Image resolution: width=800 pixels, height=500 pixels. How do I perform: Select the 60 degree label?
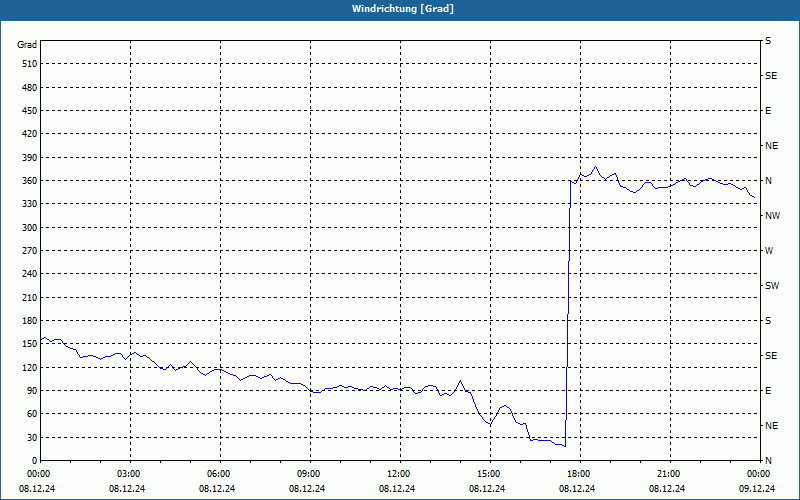[32, 414]
